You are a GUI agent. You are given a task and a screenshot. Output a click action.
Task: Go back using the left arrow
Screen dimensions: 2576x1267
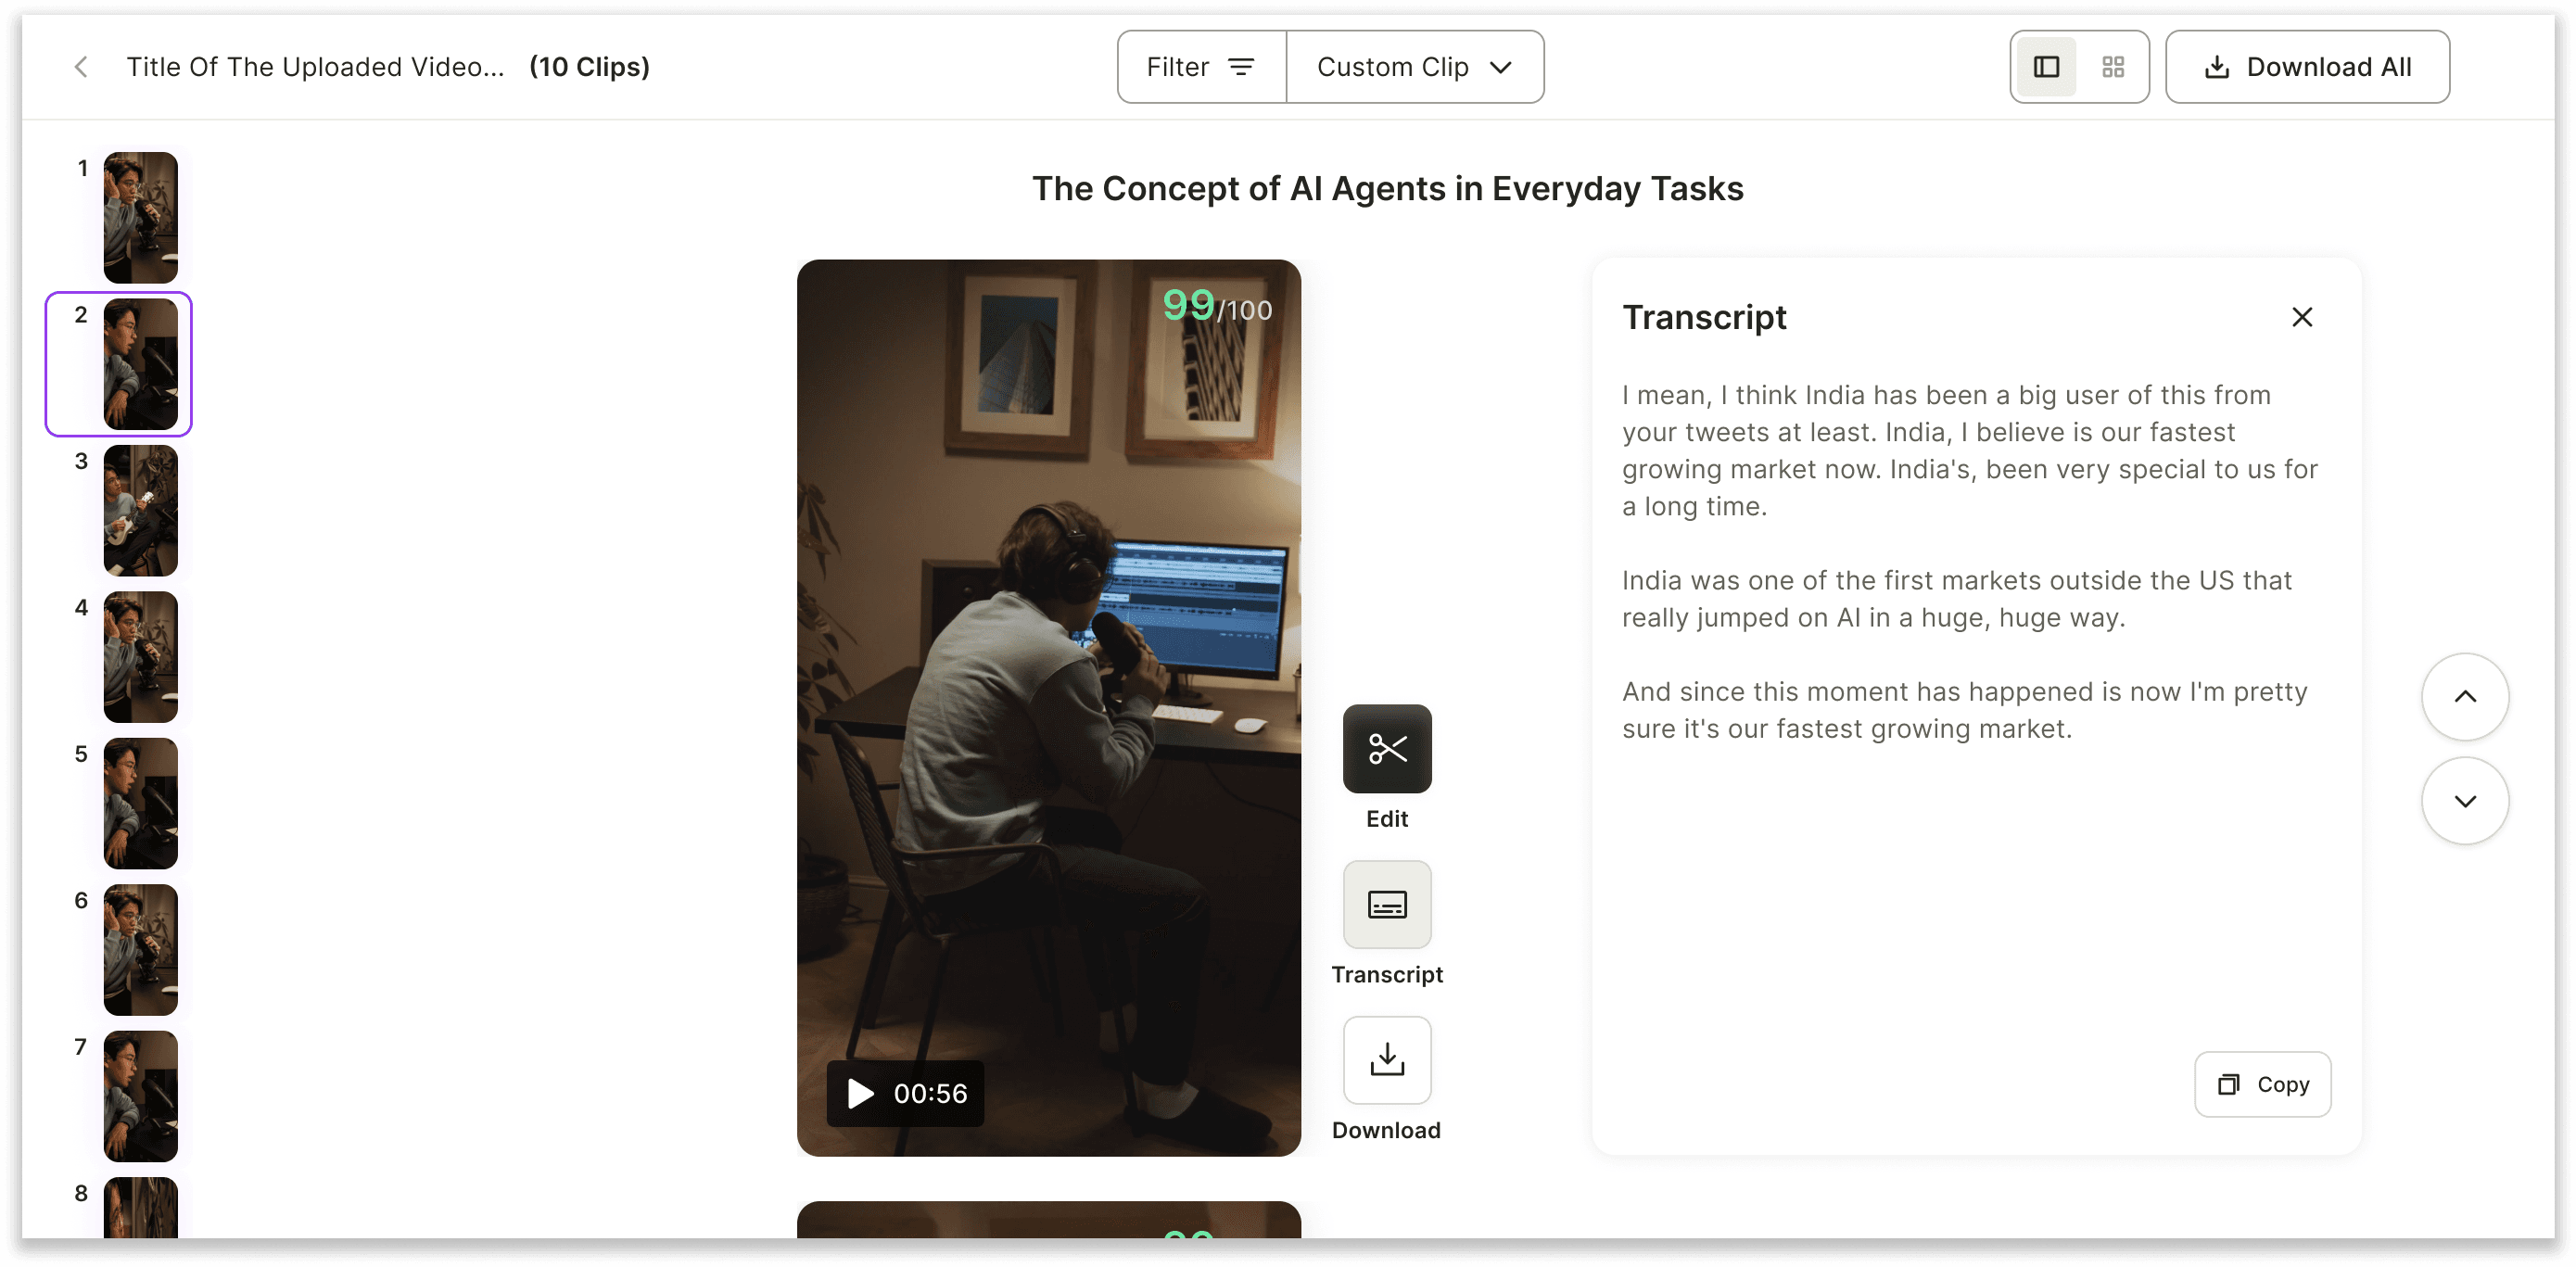pyautogui.click(x=81, y=67)
